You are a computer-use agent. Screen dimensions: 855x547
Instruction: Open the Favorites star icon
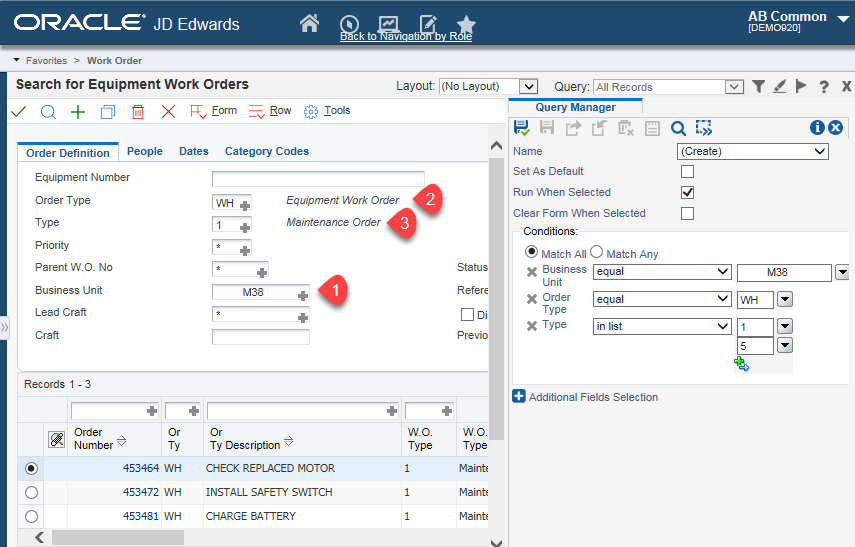click(466, 24)
